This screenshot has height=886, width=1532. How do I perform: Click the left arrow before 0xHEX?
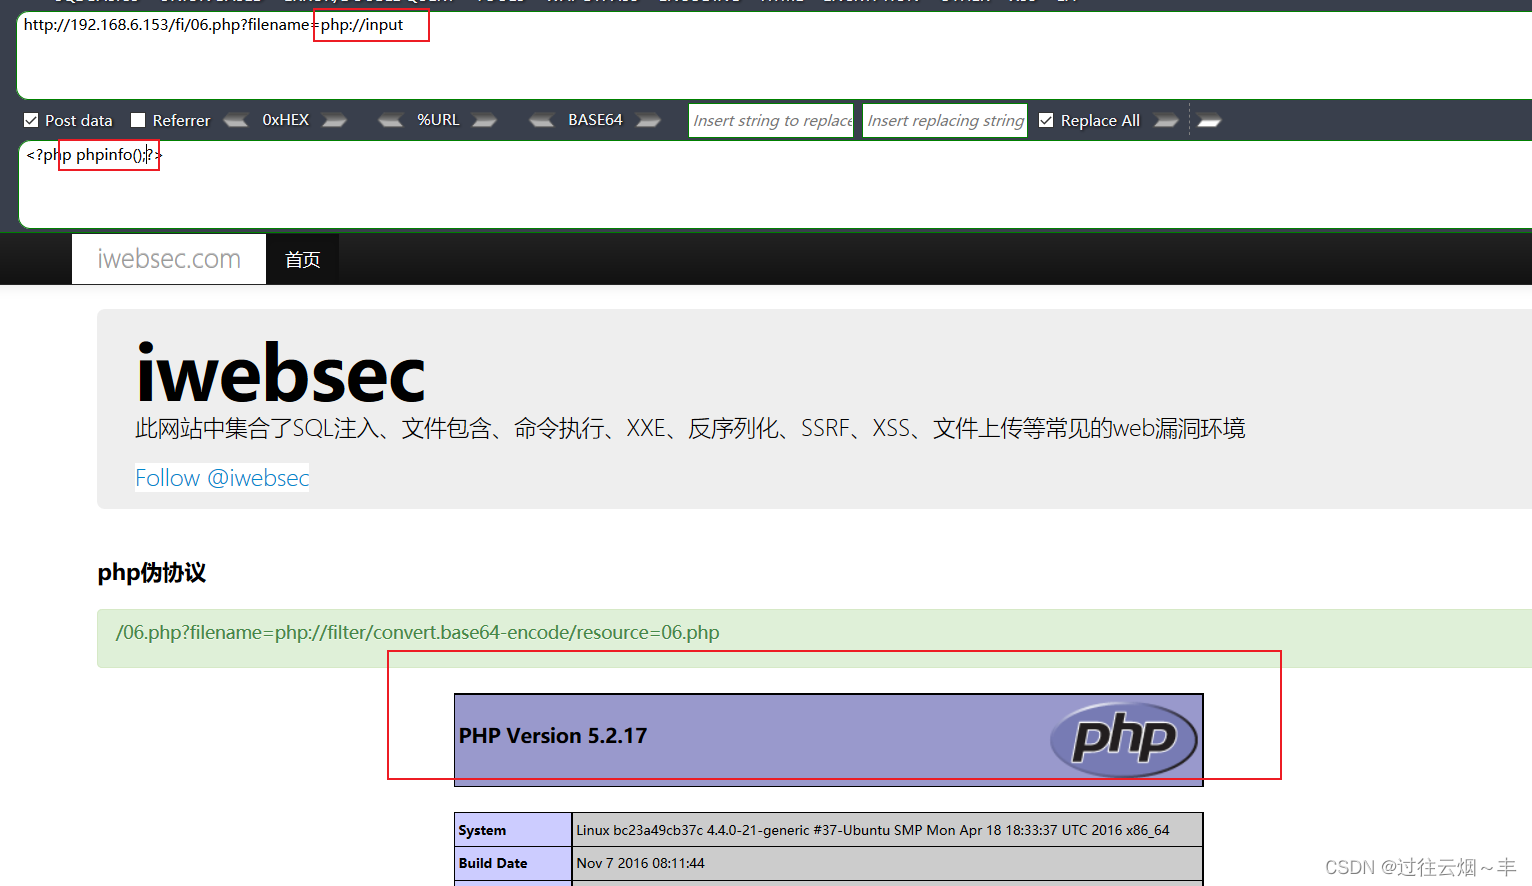point(236,121)
